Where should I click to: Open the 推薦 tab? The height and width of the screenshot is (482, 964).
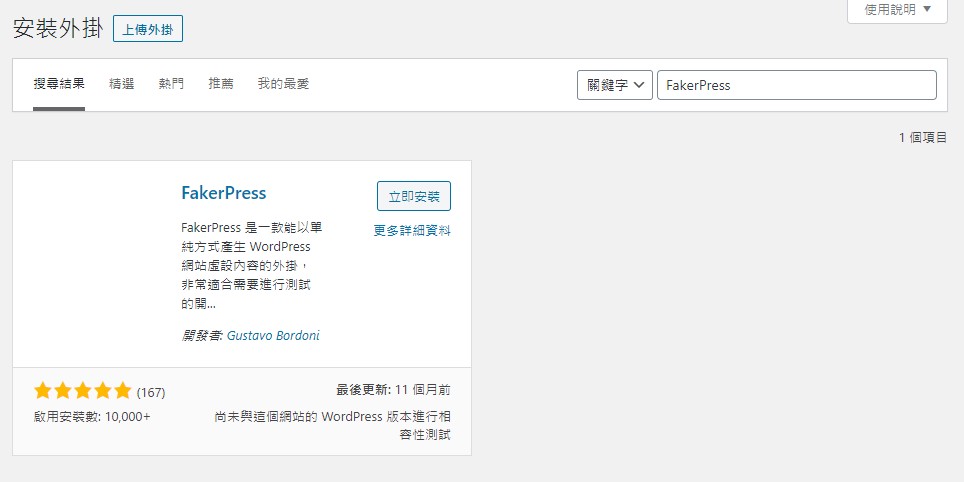coord(221,84)
